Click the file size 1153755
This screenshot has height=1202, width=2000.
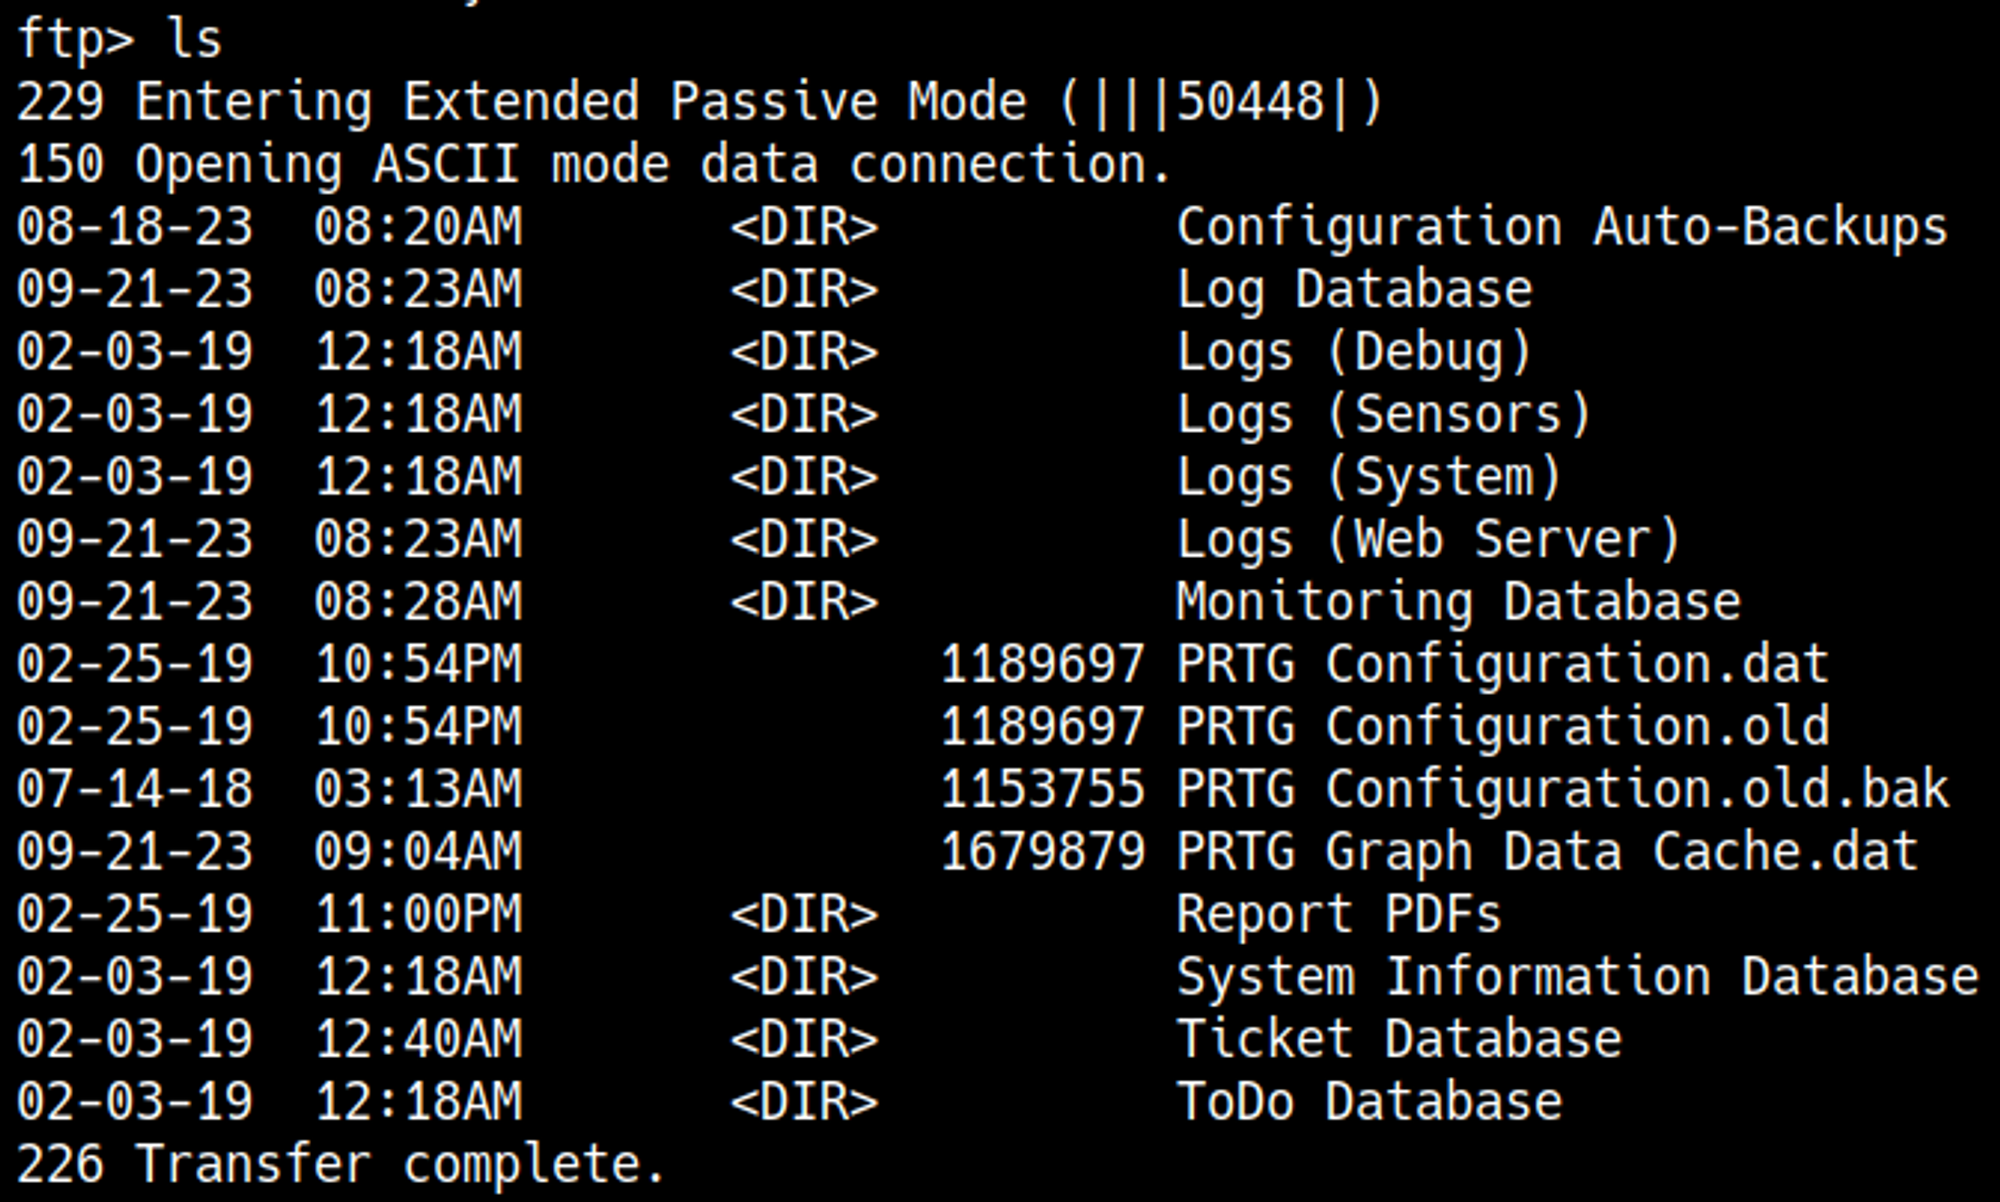(x=1042, y=790)
